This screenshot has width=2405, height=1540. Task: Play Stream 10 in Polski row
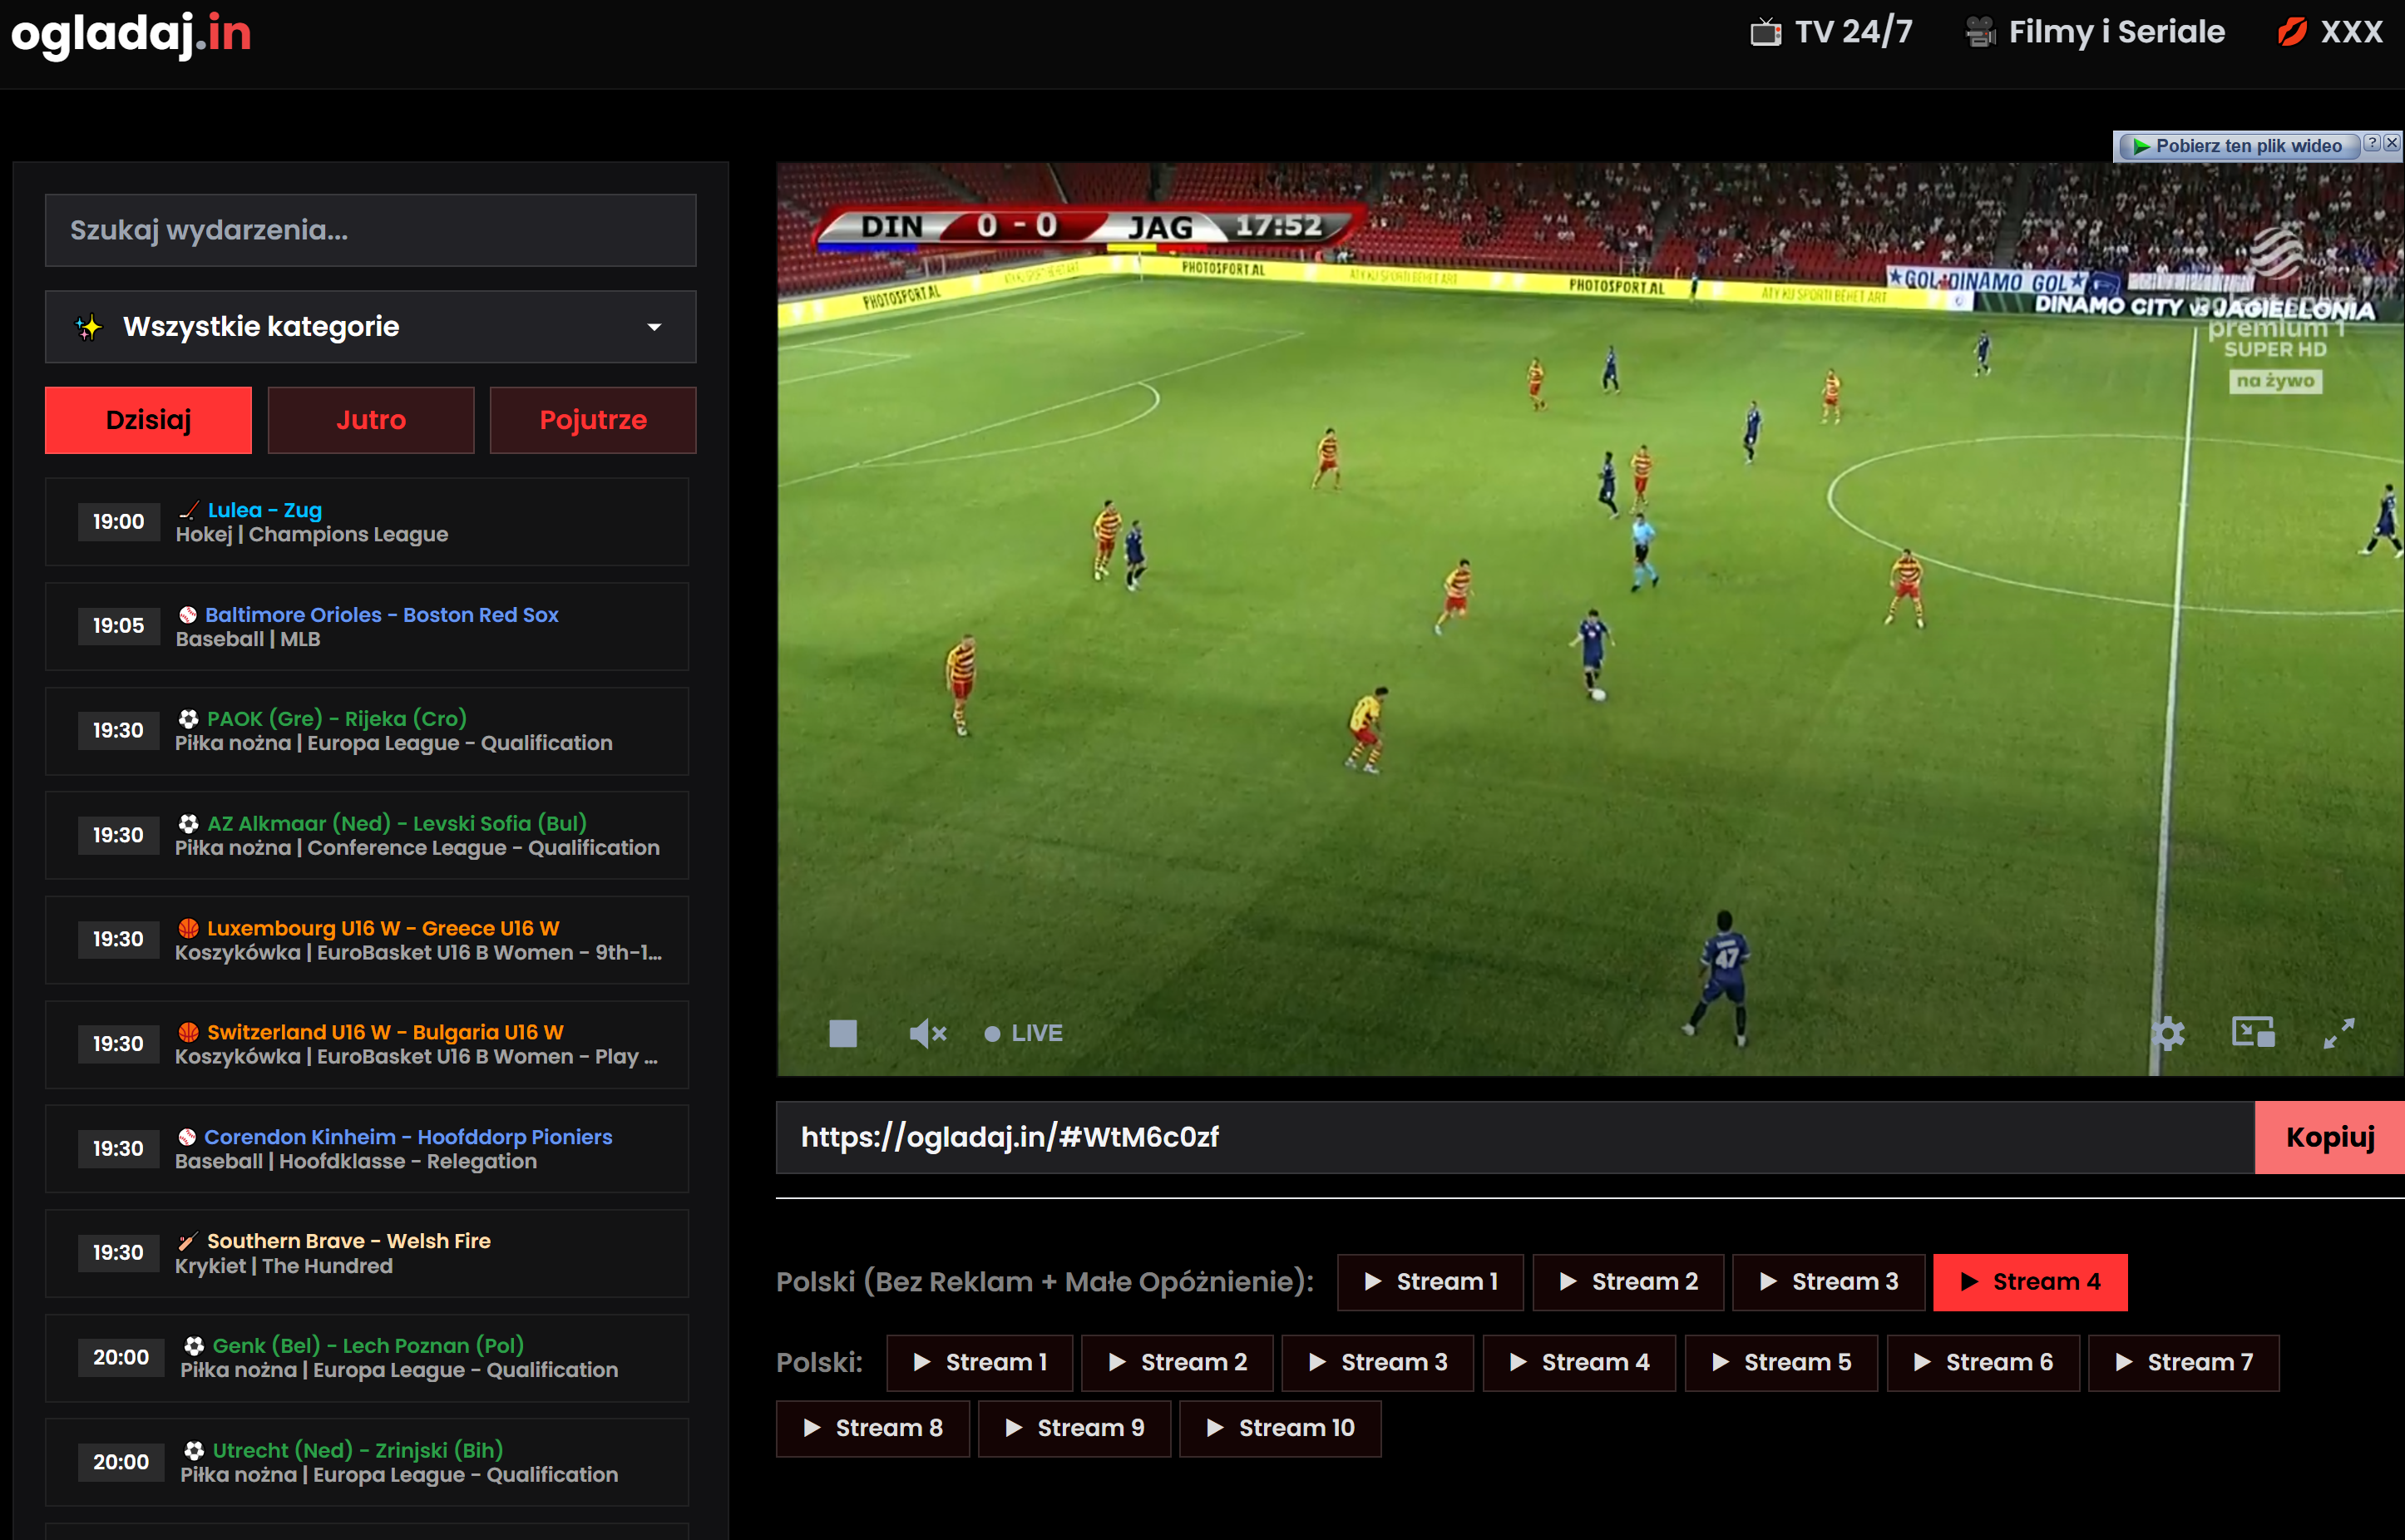pos(1279,1428)
